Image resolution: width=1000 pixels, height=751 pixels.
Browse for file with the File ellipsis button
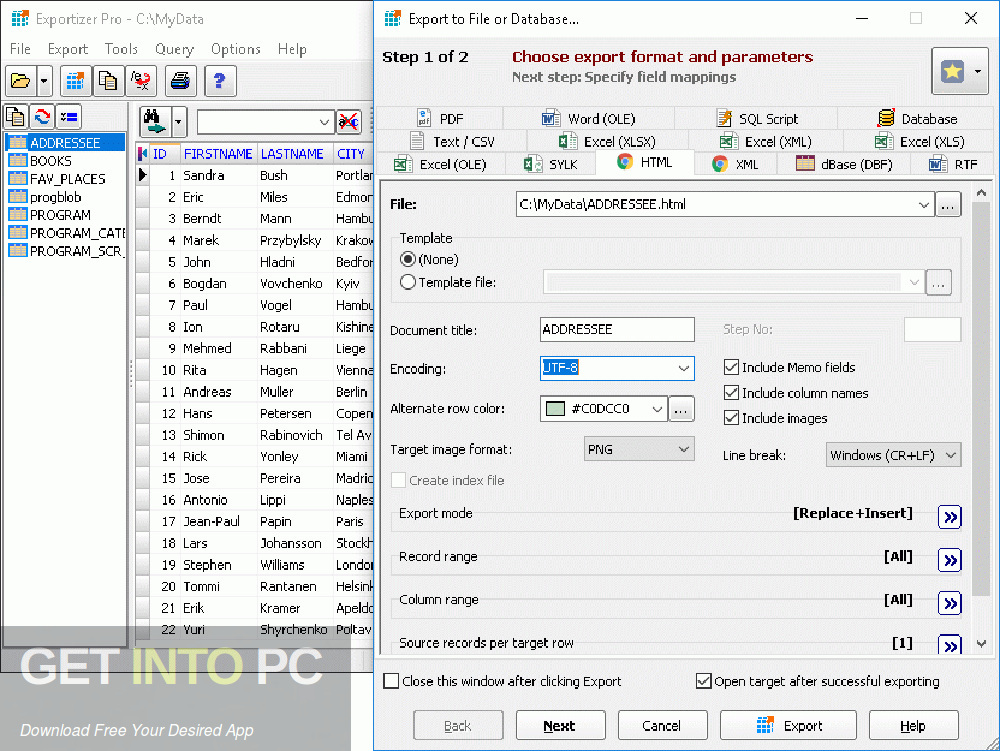[948, 205]
